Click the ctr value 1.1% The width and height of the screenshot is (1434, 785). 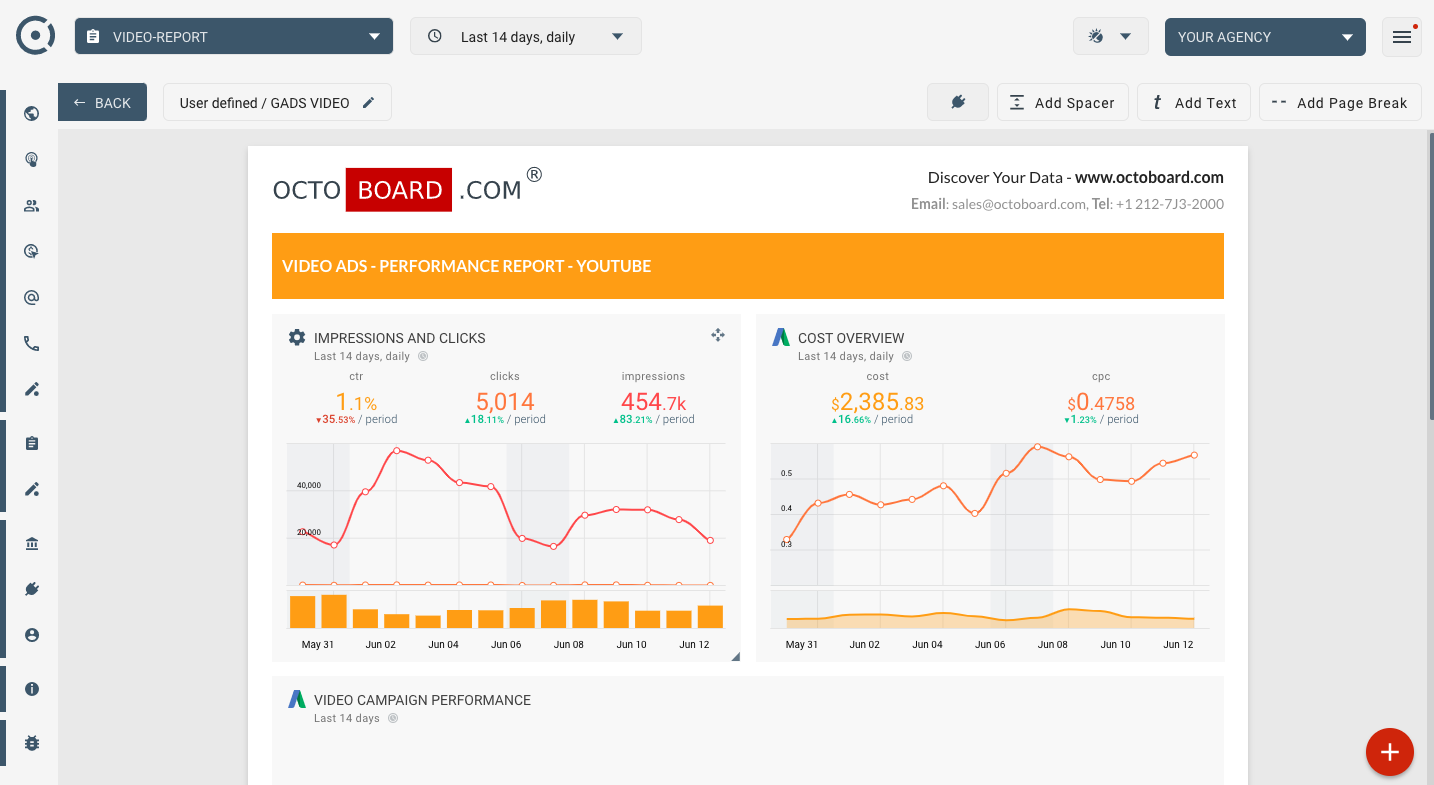(356, 402)
